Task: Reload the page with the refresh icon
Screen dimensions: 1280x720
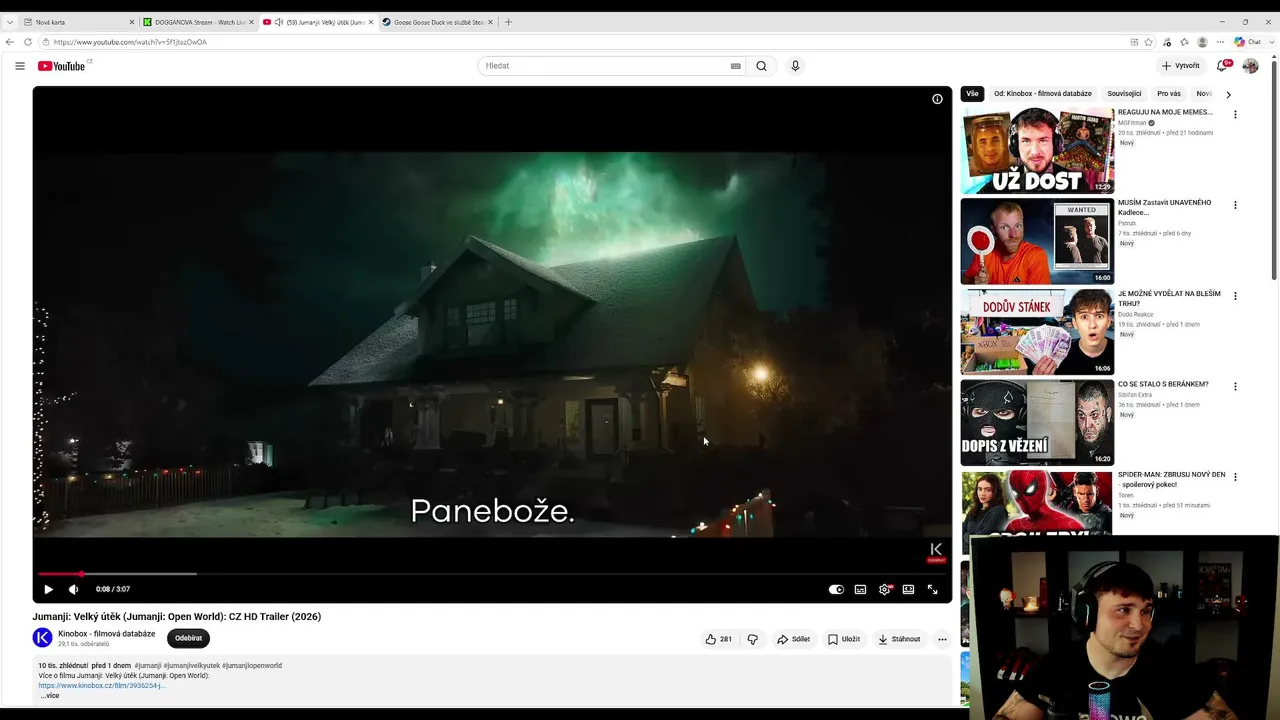Action: 28,42
